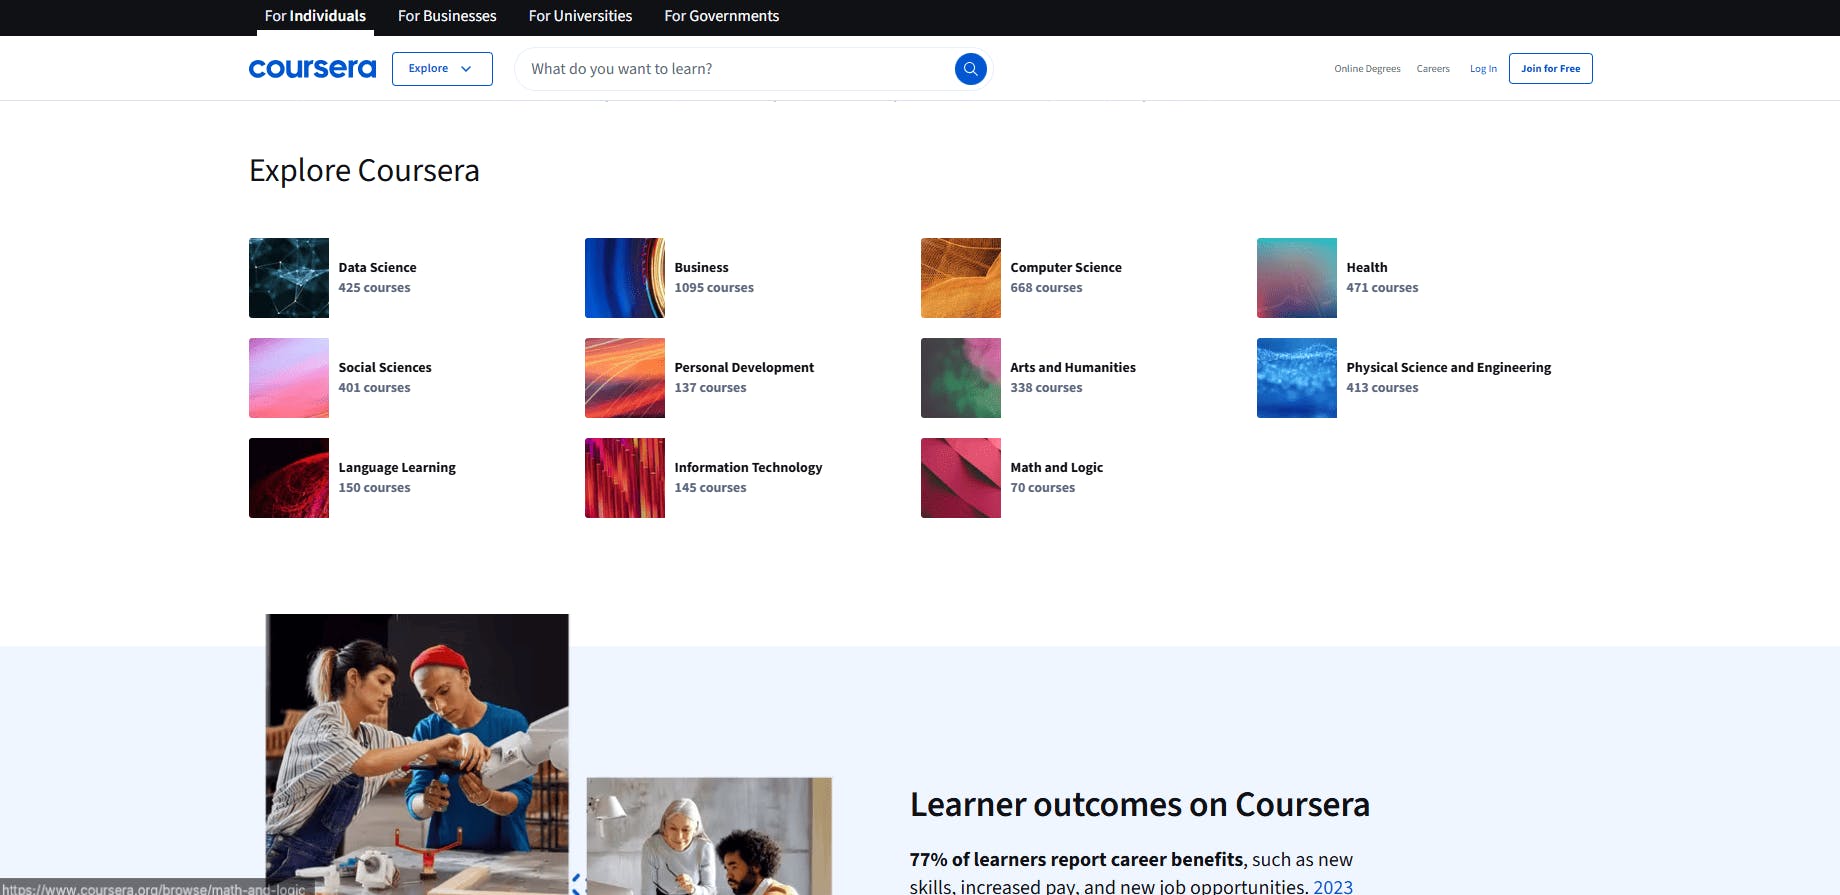1840x895 pixels.
Task: Click the '425 courses' text
Action: coord(374,288)
